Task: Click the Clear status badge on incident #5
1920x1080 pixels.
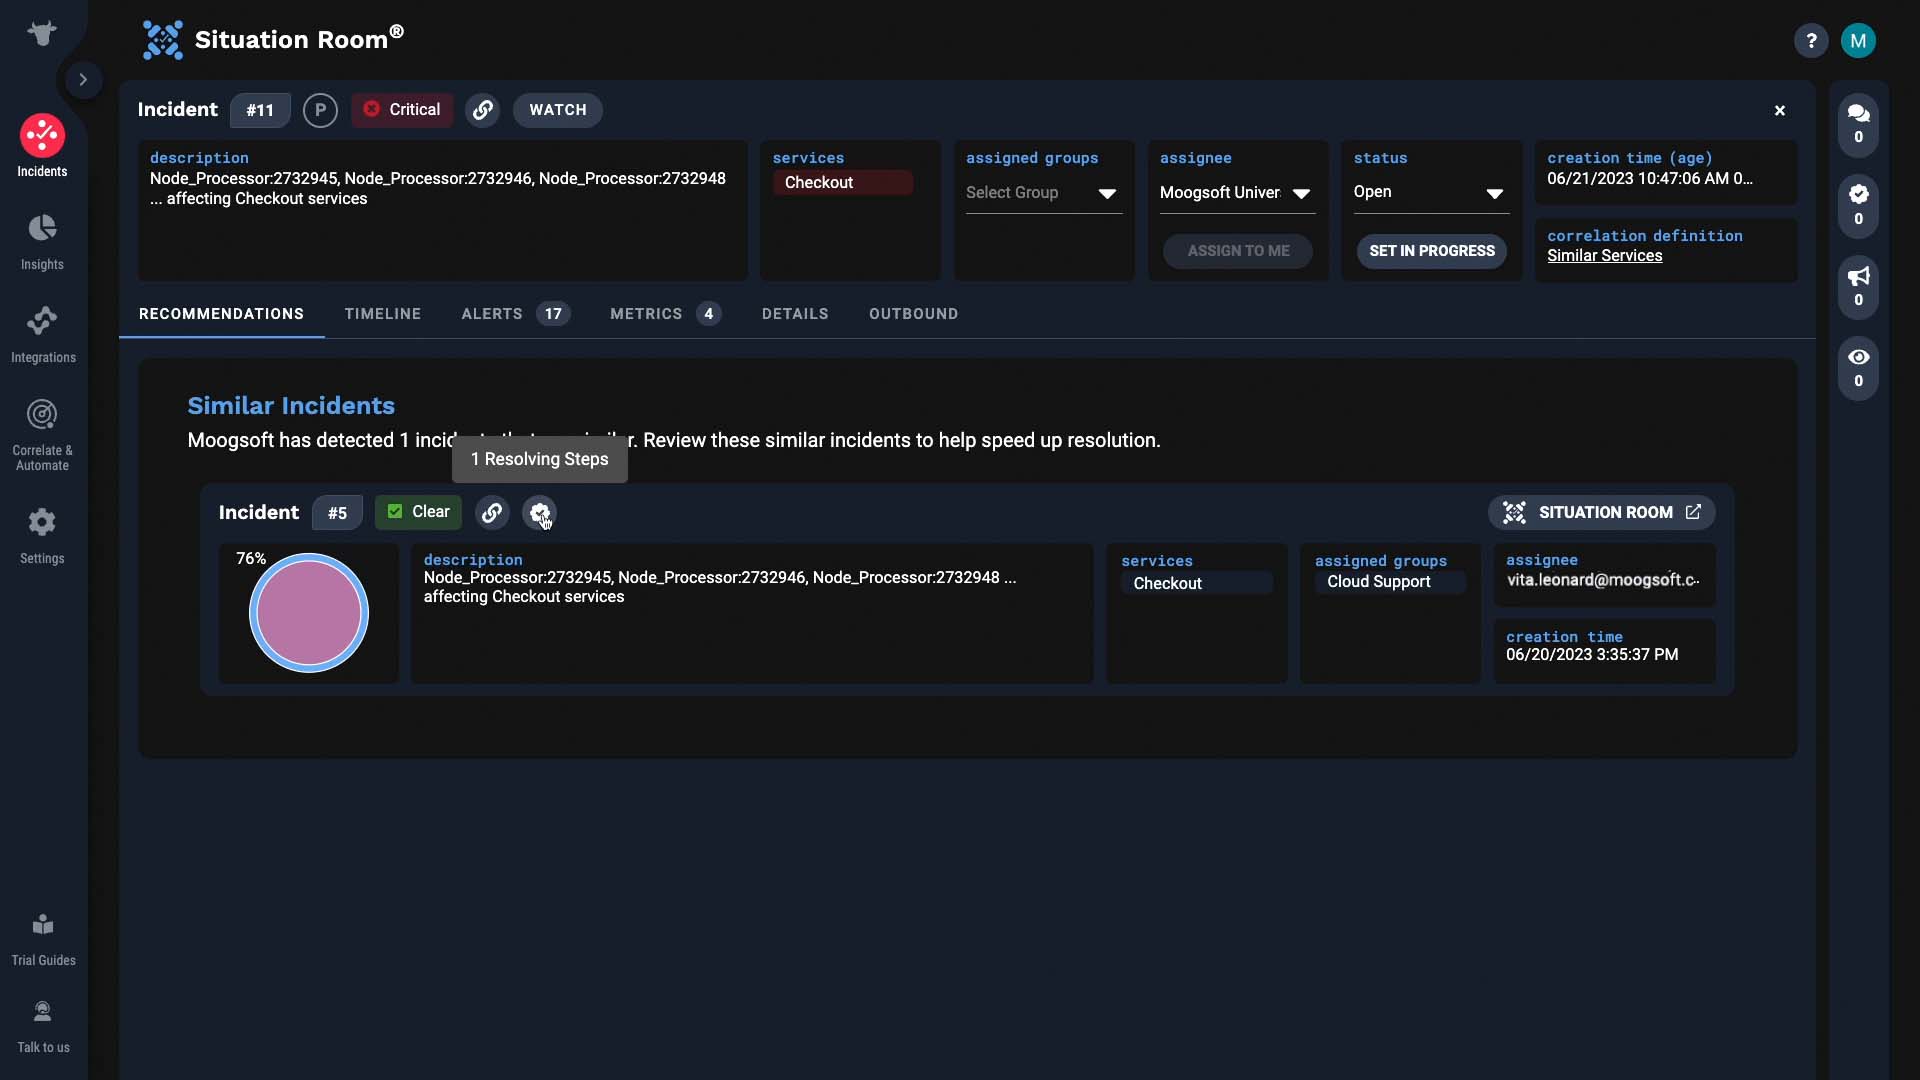Action: [418, 512]
